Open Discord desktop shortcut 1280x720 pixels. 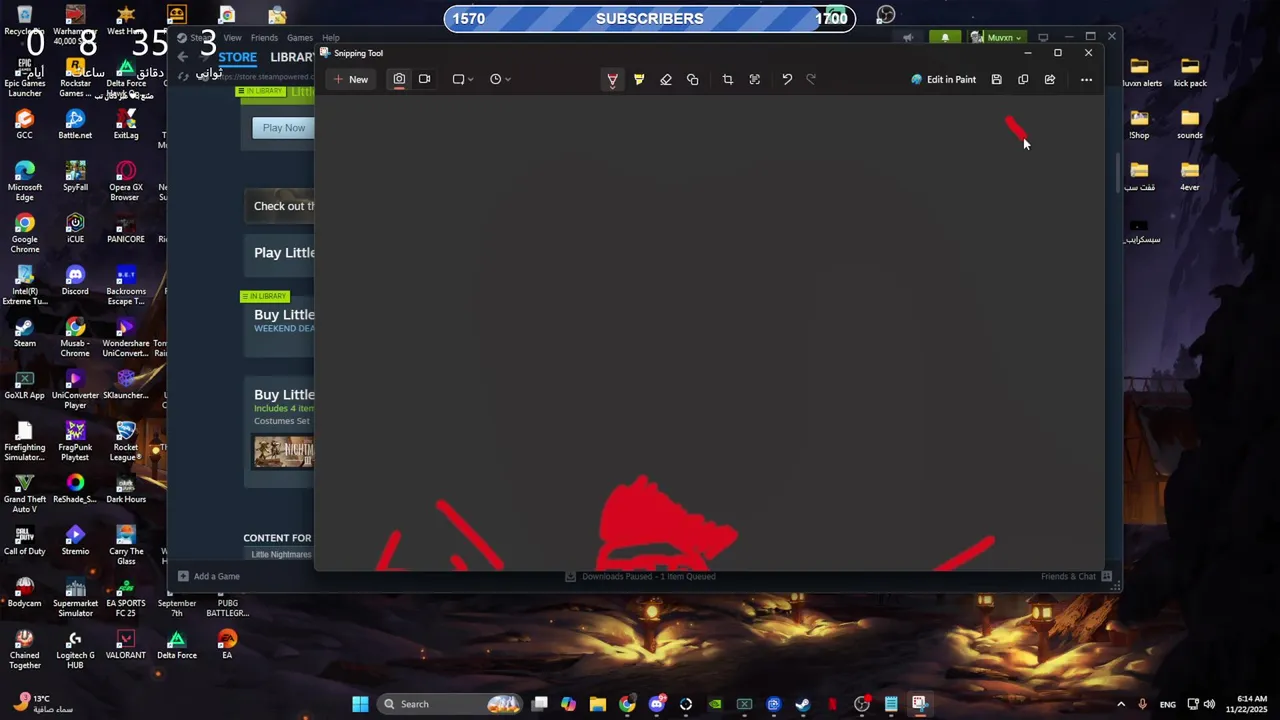(x=75, y=280)
